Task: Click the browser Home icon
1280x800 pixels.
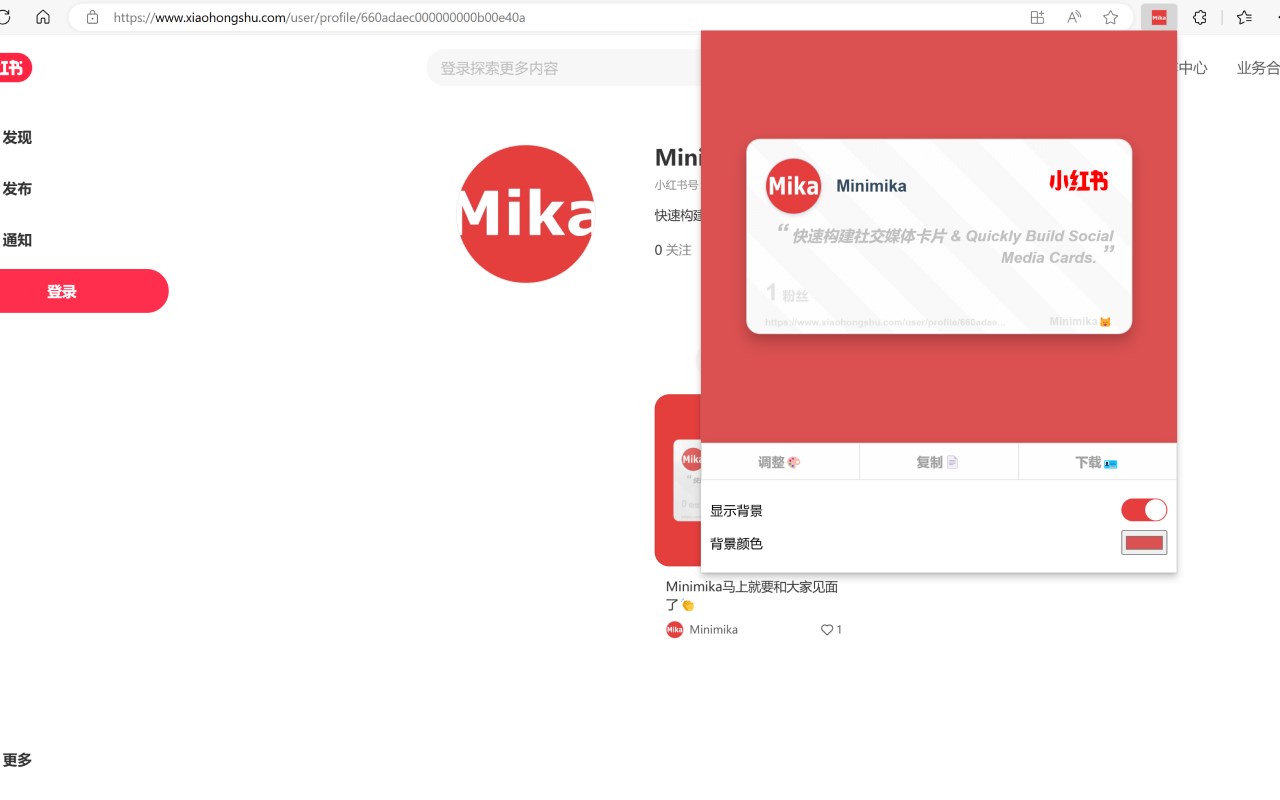Action: click(x=43, y=17)
